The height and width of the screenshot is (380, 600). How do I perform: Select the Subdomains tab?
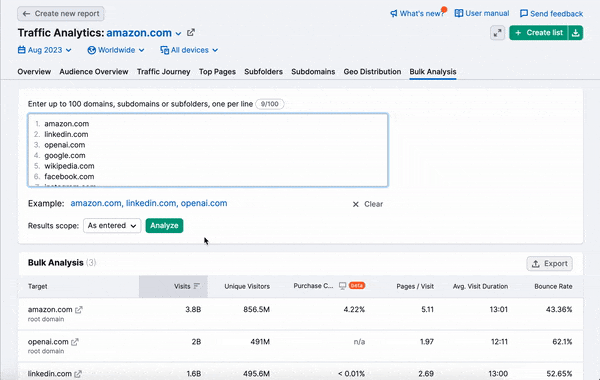coord(313,72)
